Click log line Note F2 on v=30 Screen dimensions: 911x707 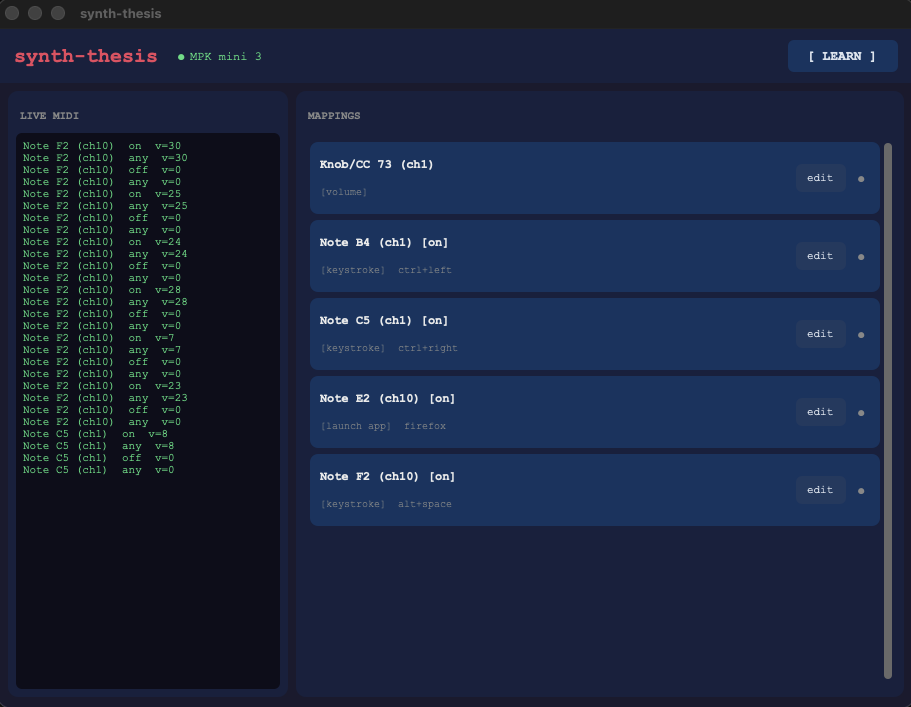coord(102,146)
